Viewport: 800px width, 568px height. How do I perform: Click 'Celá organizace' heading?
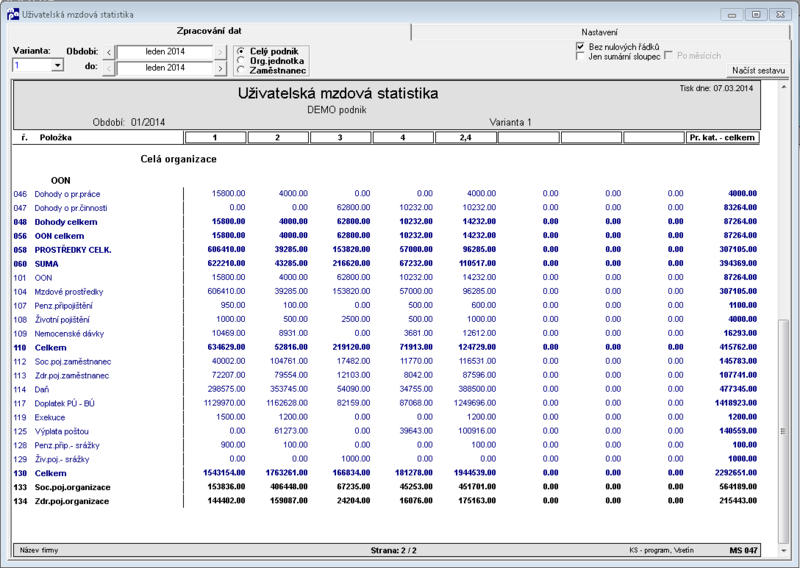[x=179, y=159]
